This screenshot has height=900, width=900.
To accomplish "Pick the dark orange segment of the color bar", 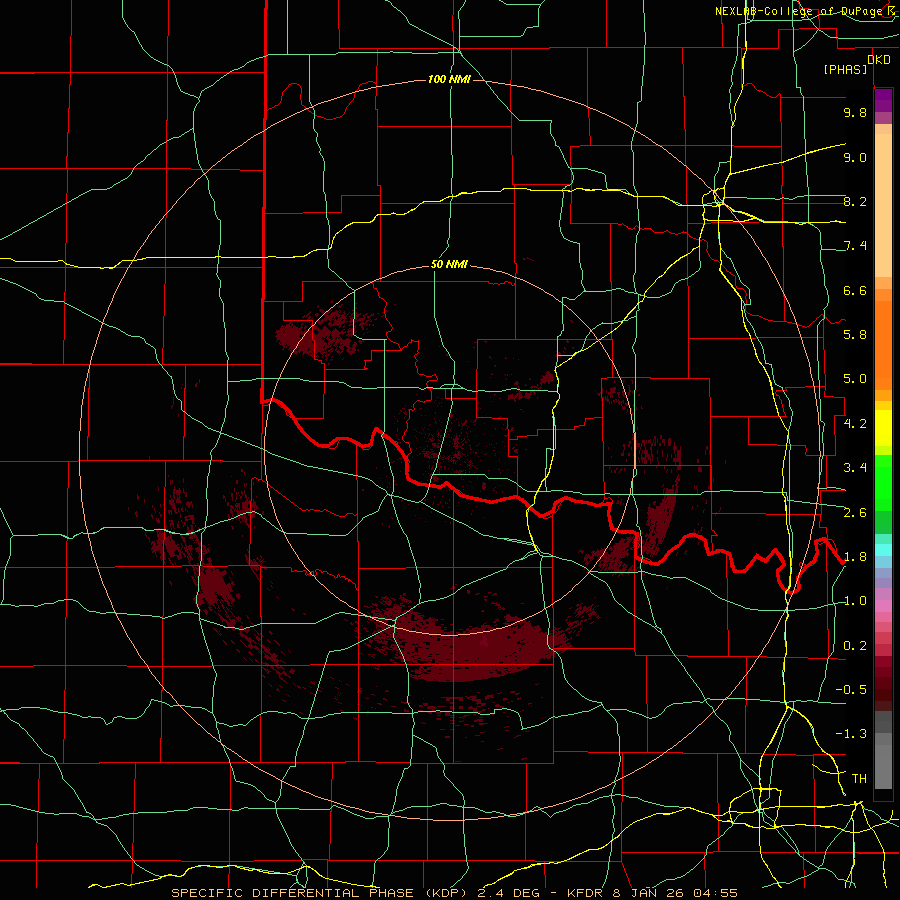I will [883, 344].
